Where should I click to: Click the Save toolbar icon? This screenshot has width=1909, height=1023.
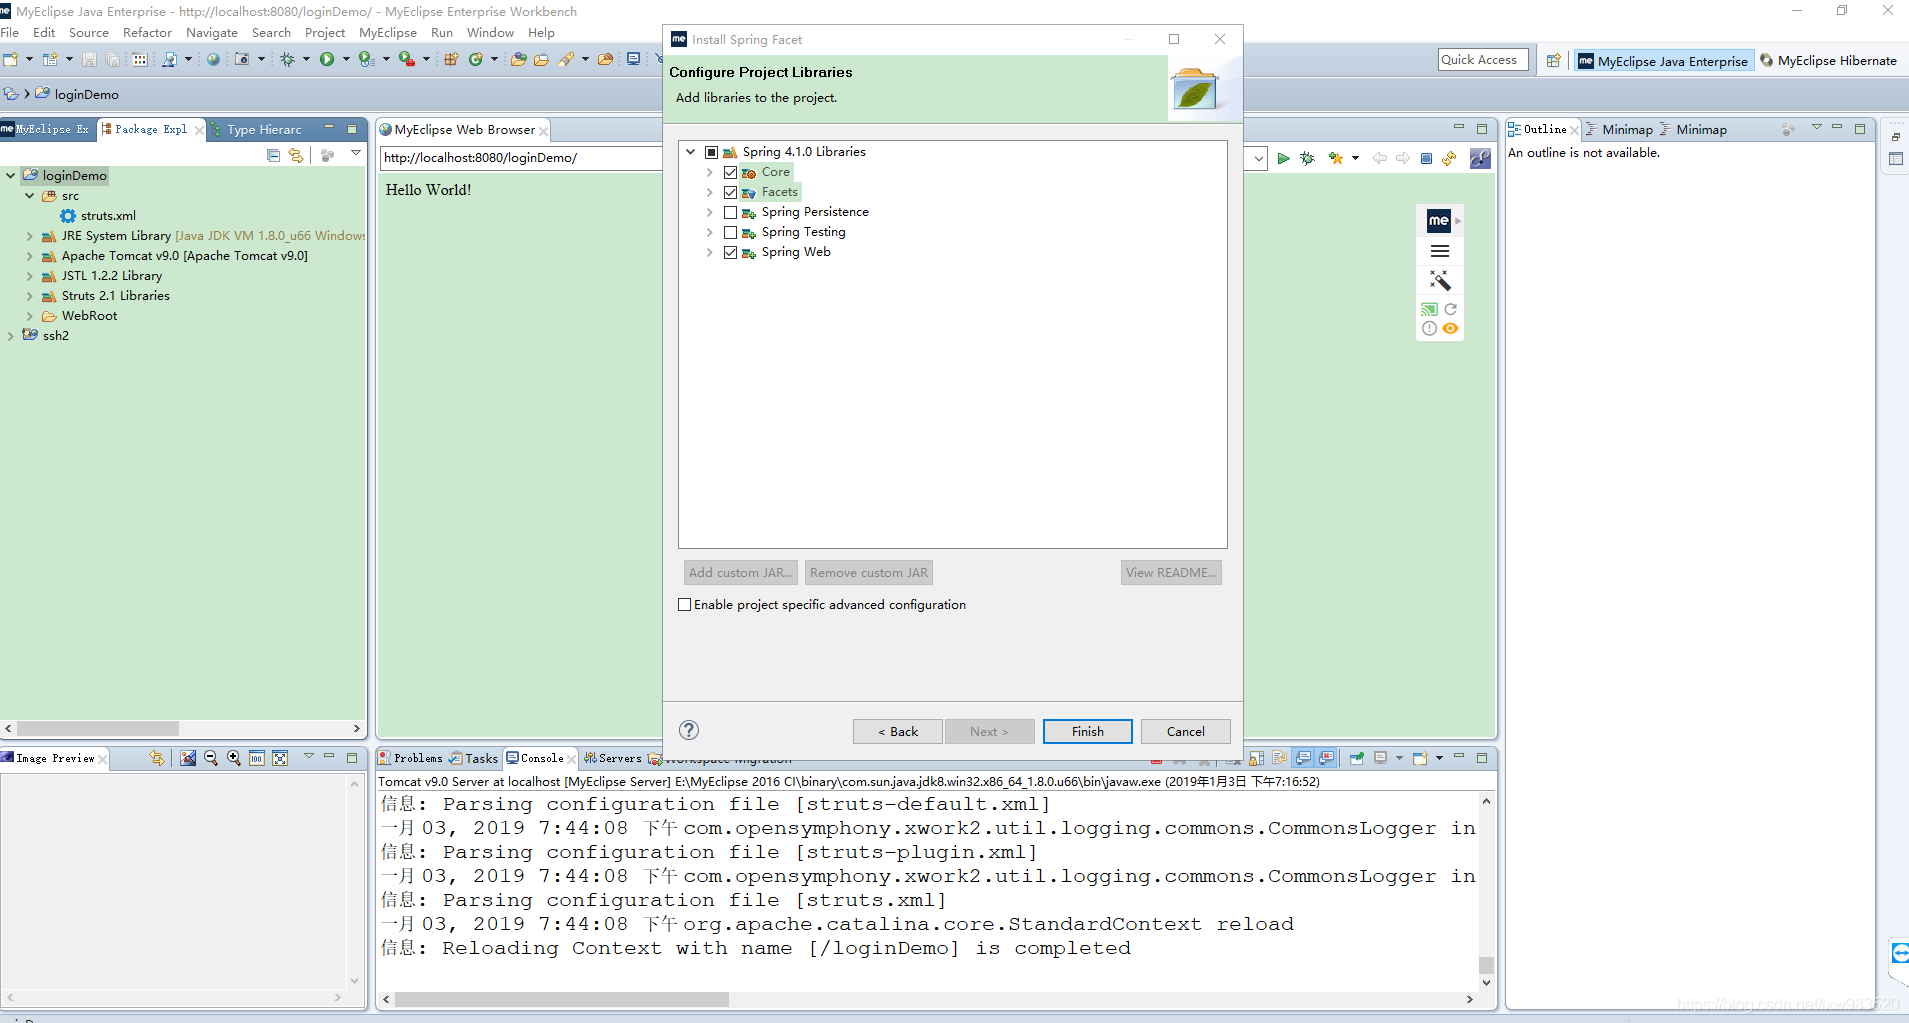89,60
